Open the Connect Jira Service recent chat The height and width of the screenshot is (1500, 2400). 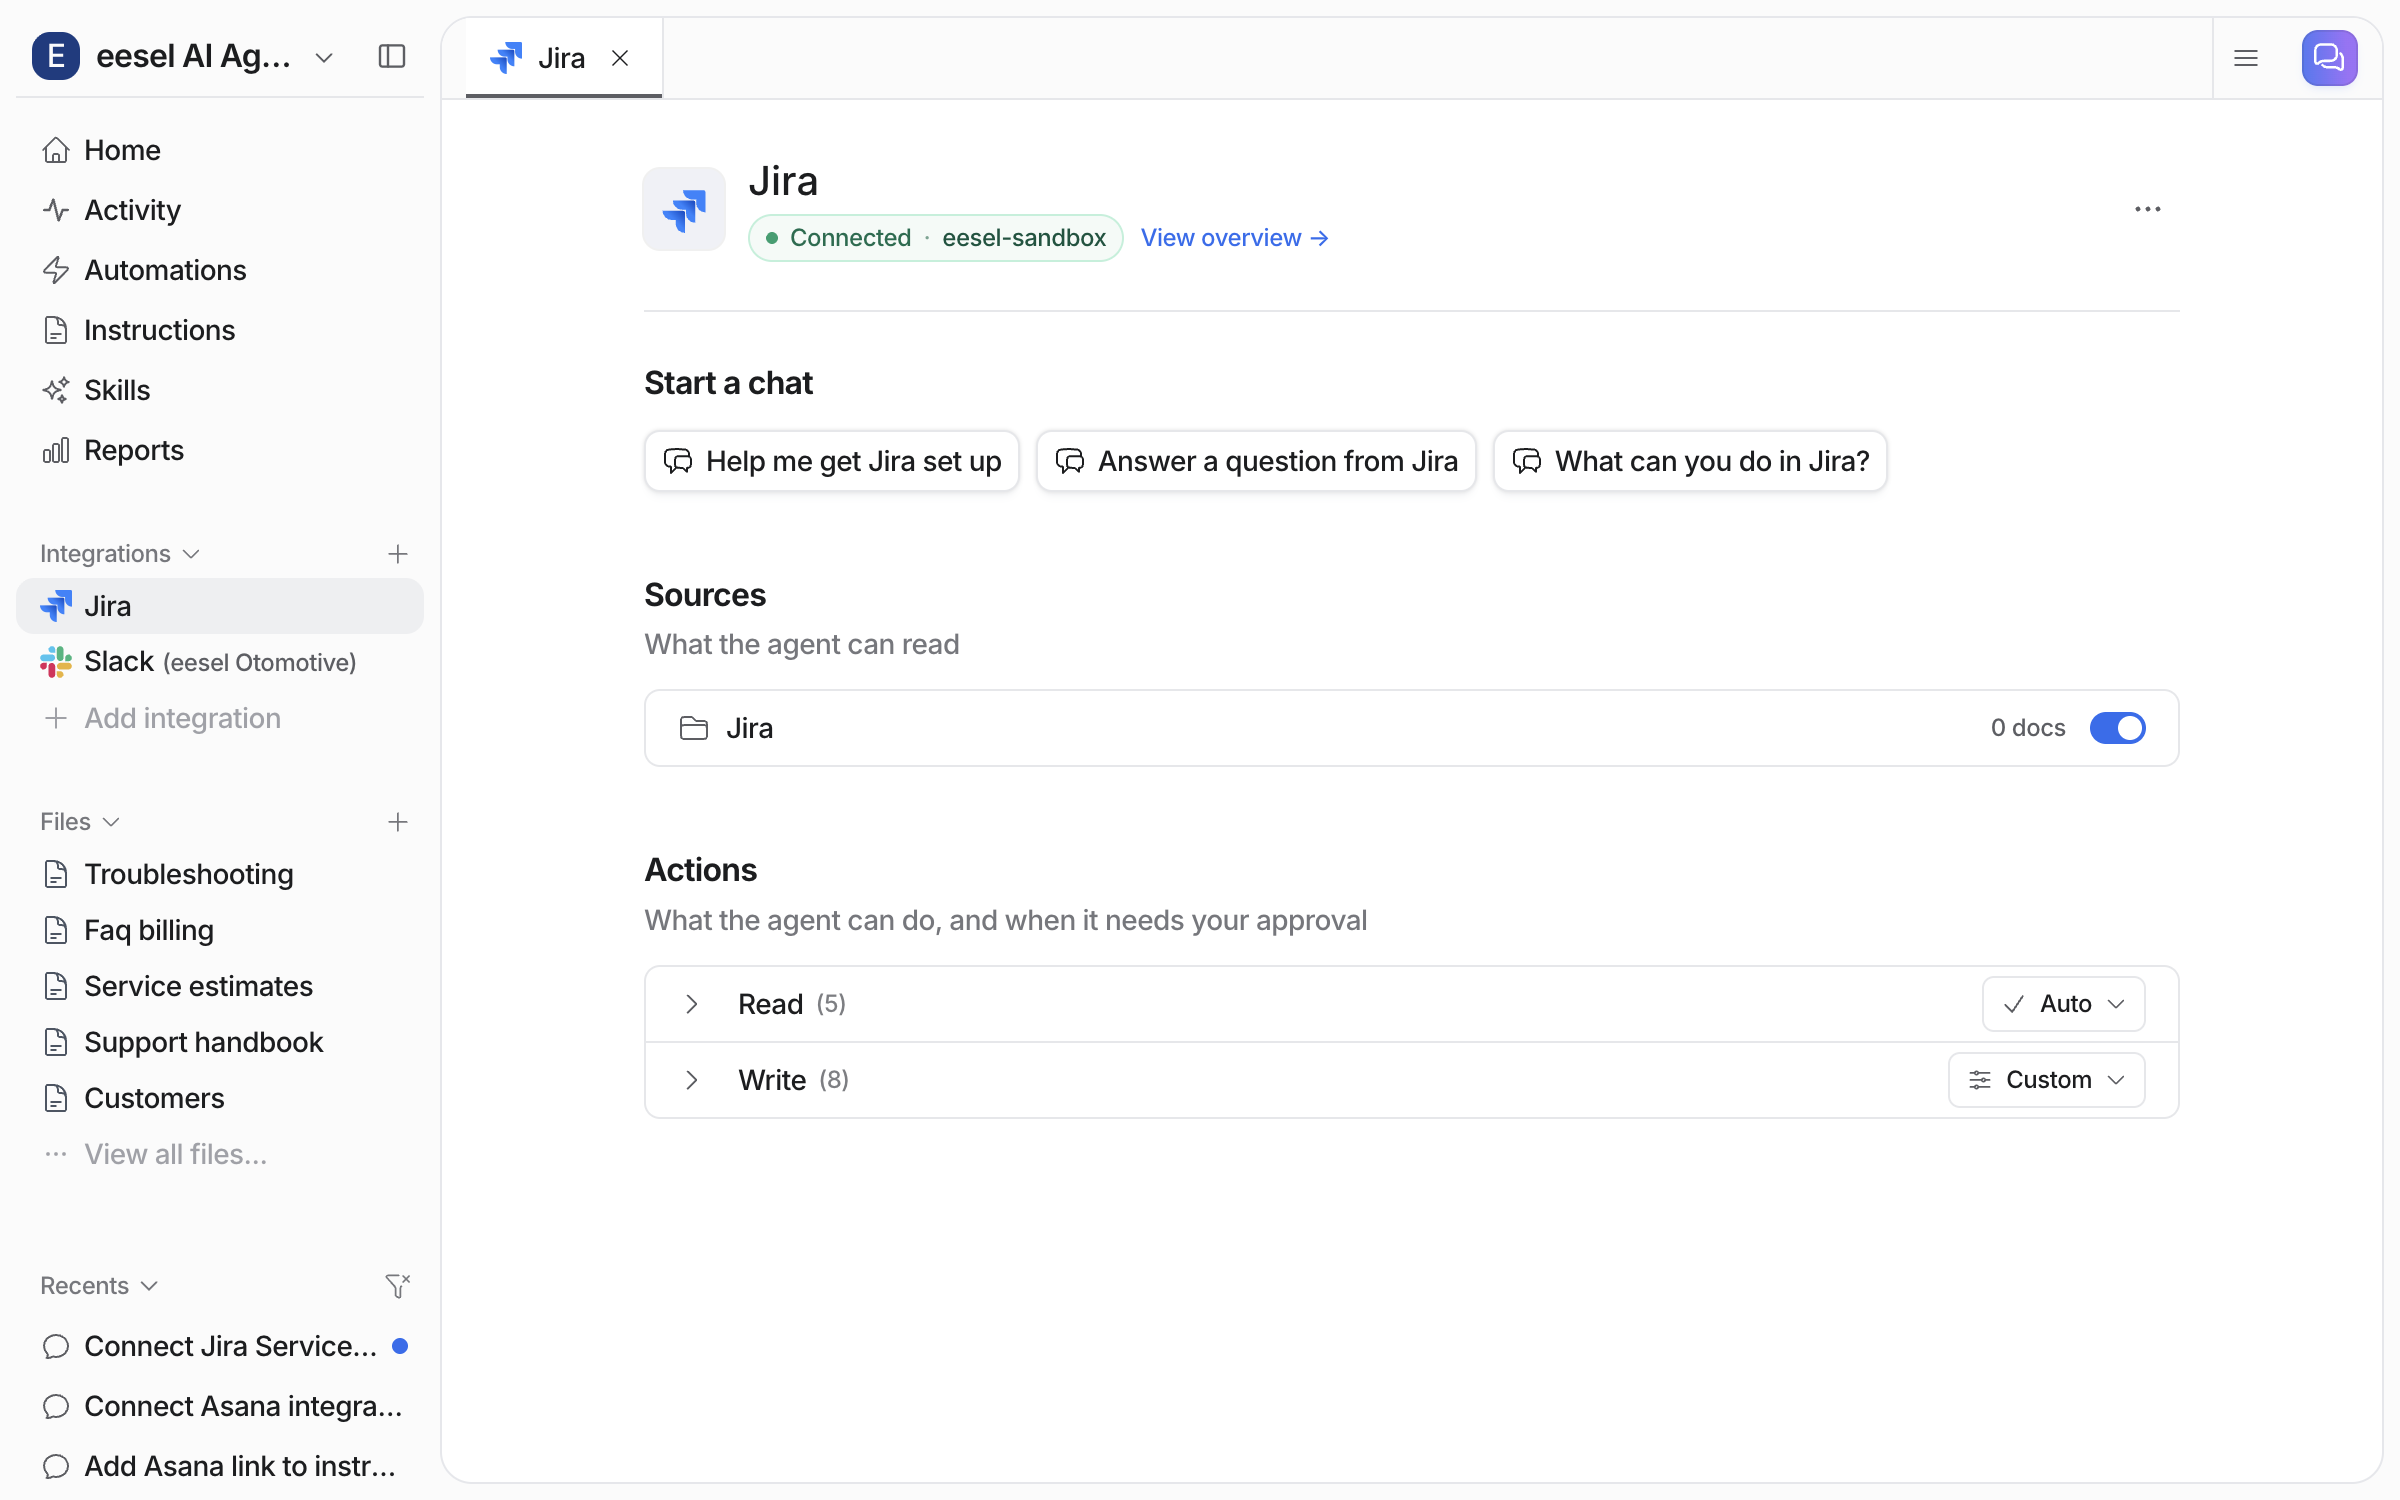click(x=220, y=1346)
